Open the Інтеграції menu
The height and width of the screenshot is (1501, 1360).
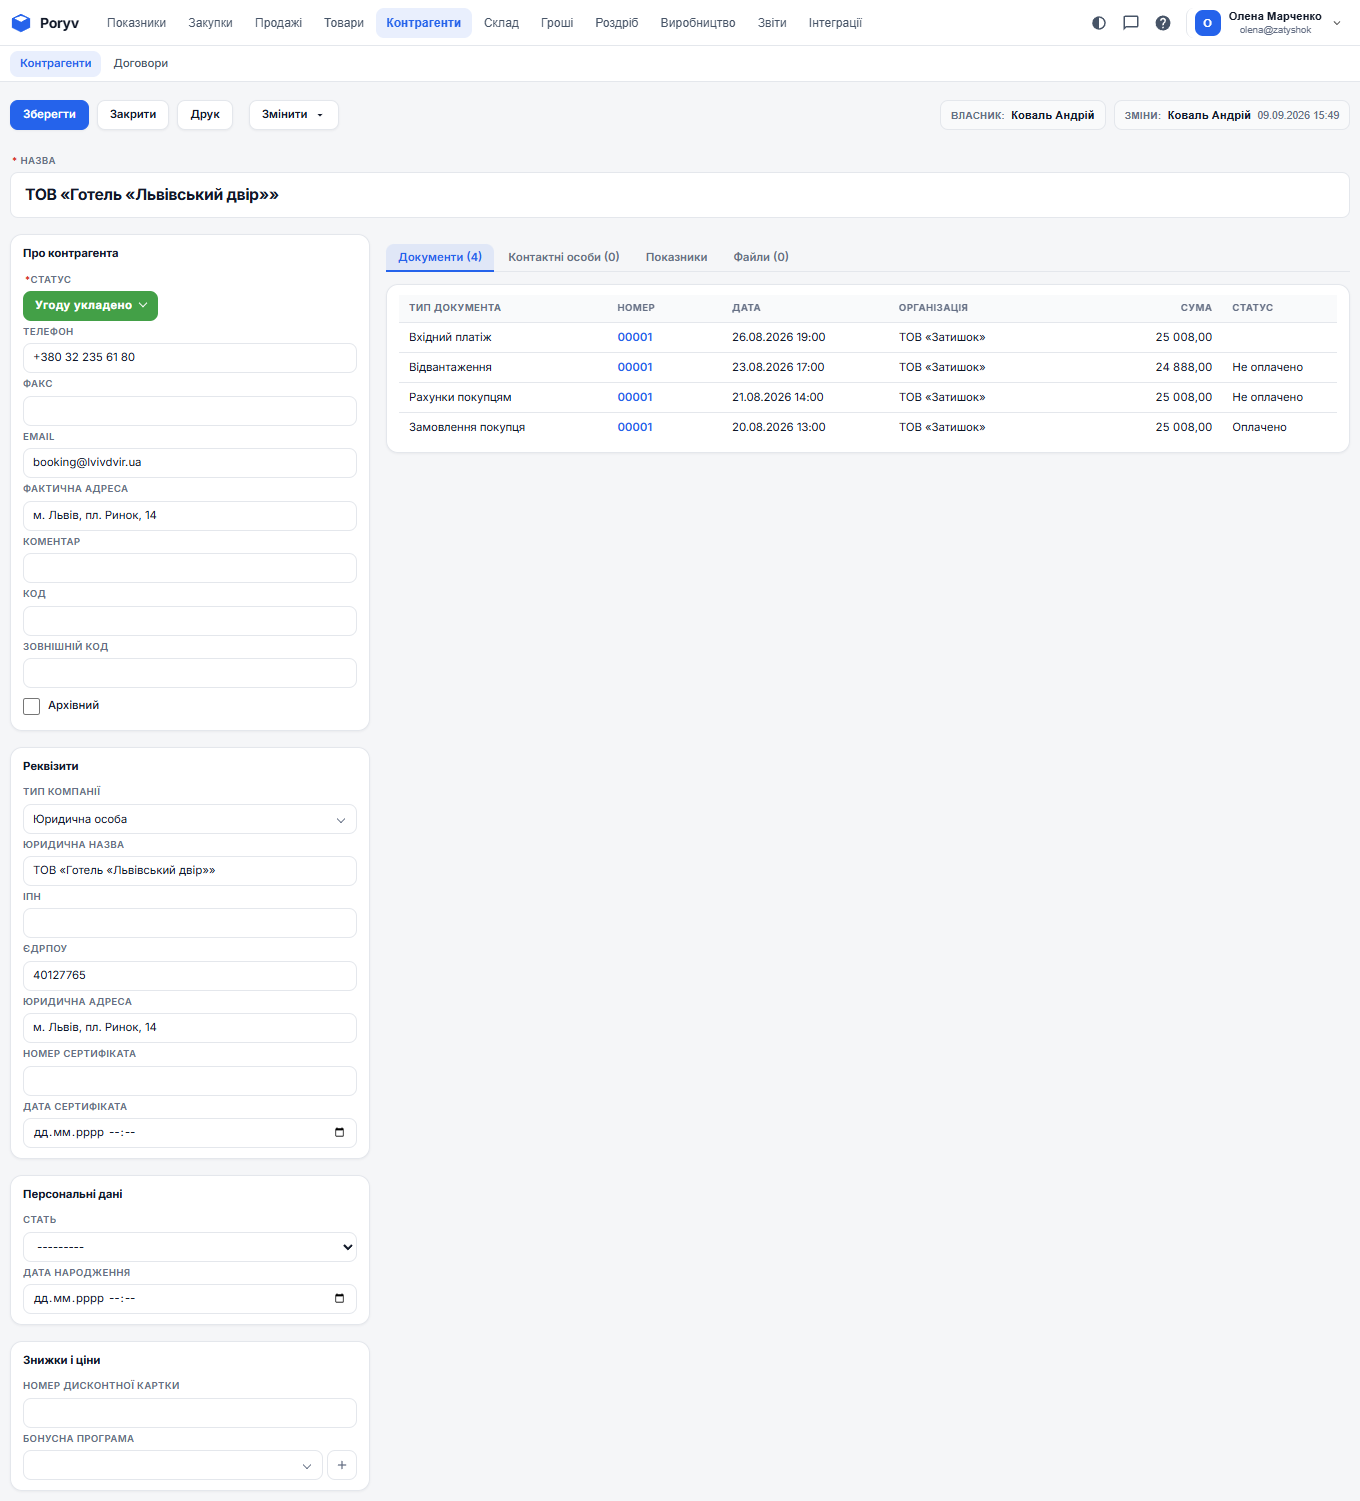835,23
